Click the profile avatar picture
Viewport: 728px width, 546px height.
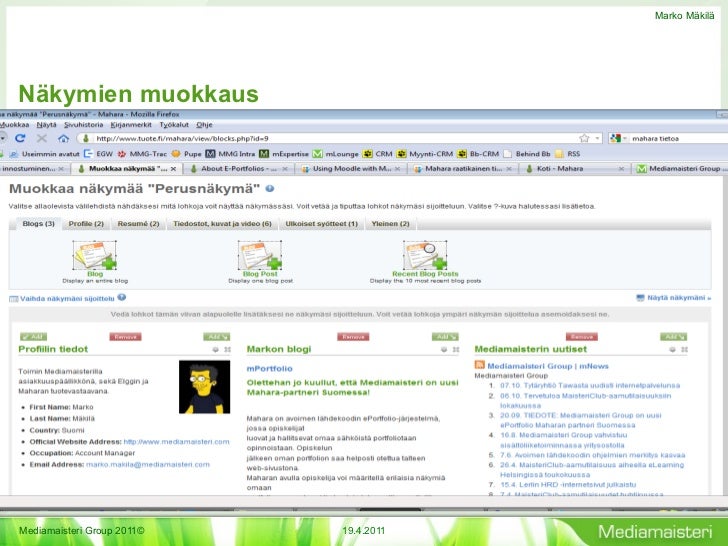tap(204, 387)
